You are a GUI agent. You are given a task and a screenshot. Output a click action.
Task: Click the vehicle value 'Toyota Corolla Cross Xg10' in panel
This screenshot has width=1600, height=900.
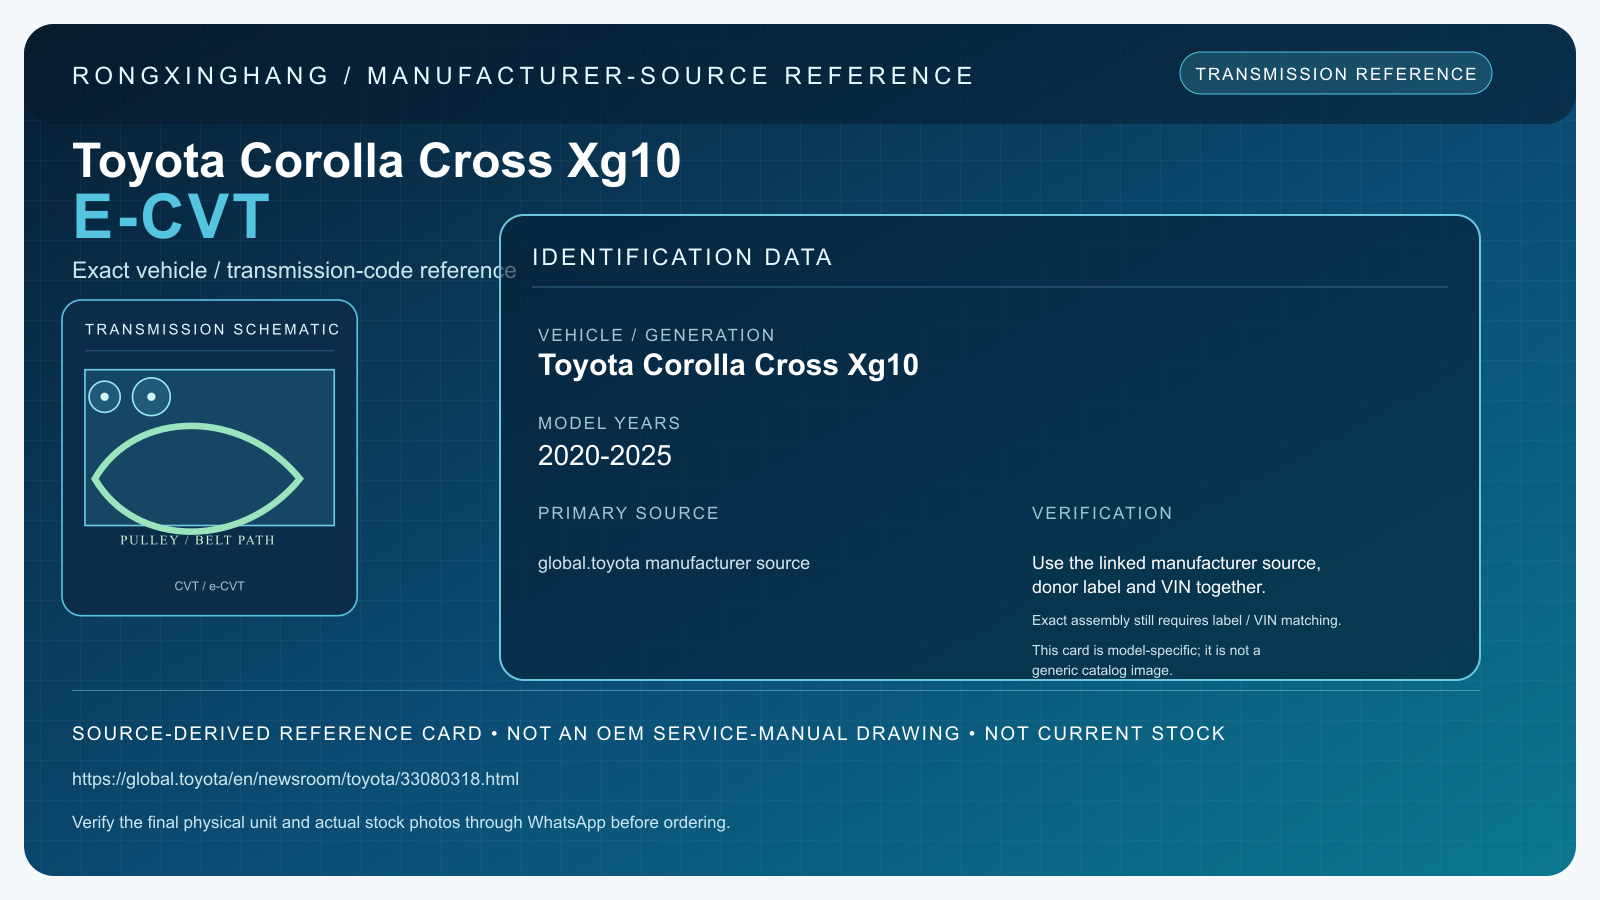[x=728, y=365]
